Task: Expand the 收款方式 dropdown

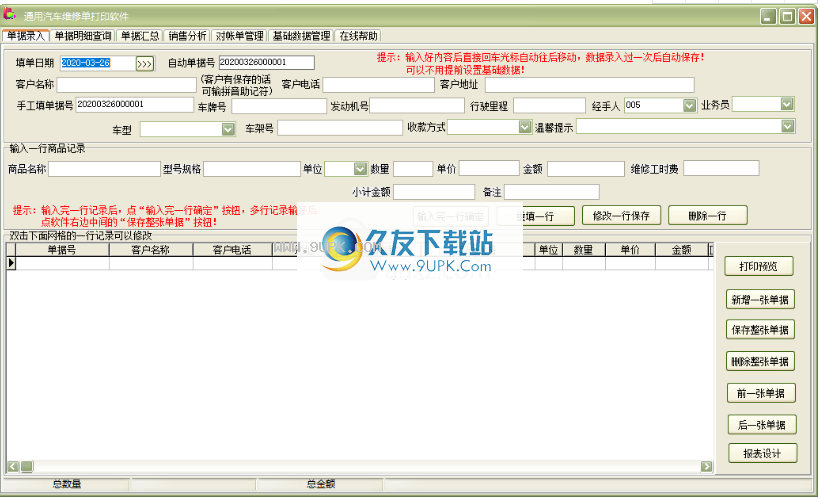Action: pyautogui.click(x=525, y=127)
